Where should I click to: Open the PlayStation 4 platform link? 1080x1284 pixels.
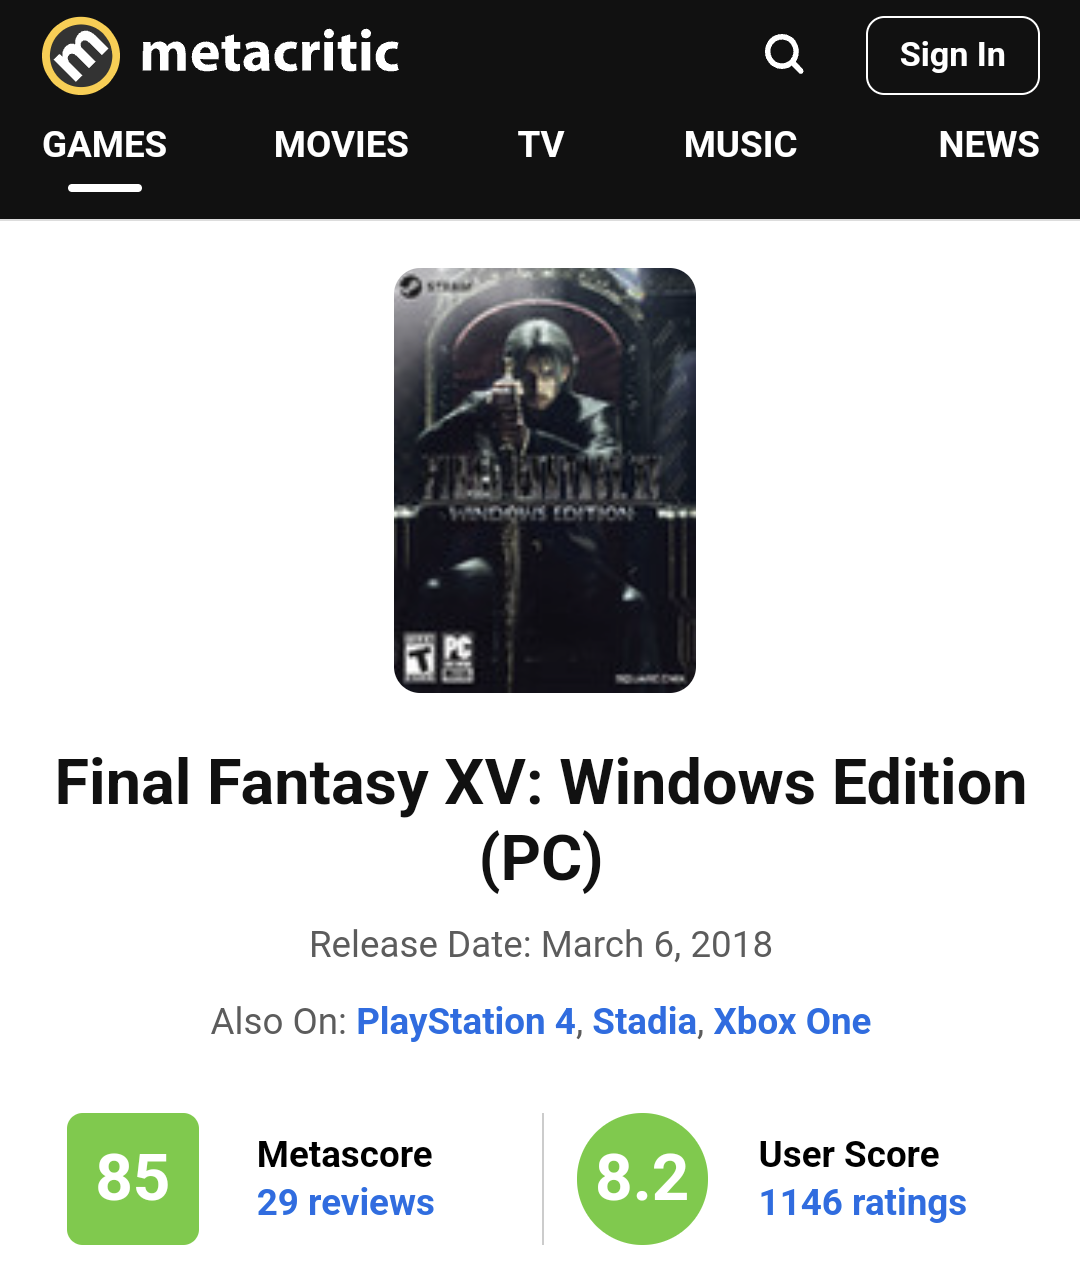coord(466,1022)
